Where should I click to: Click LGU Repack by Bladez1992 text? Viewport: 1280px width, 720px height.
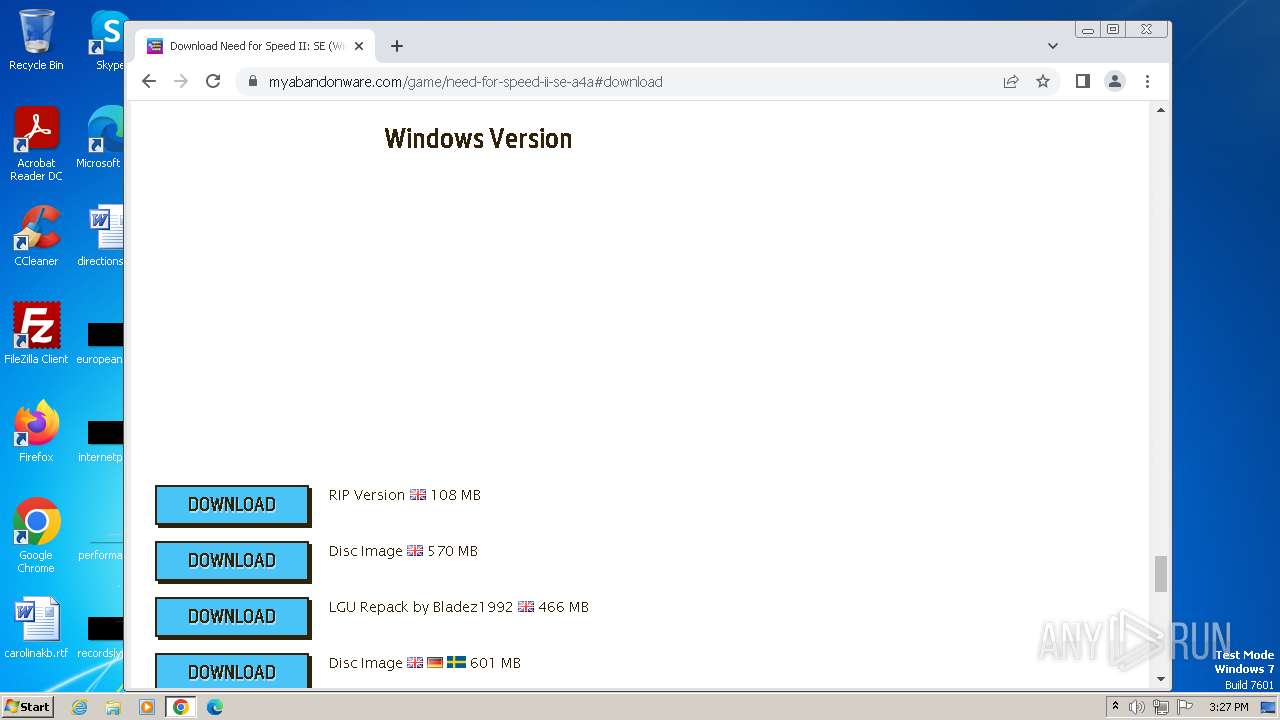458,607
